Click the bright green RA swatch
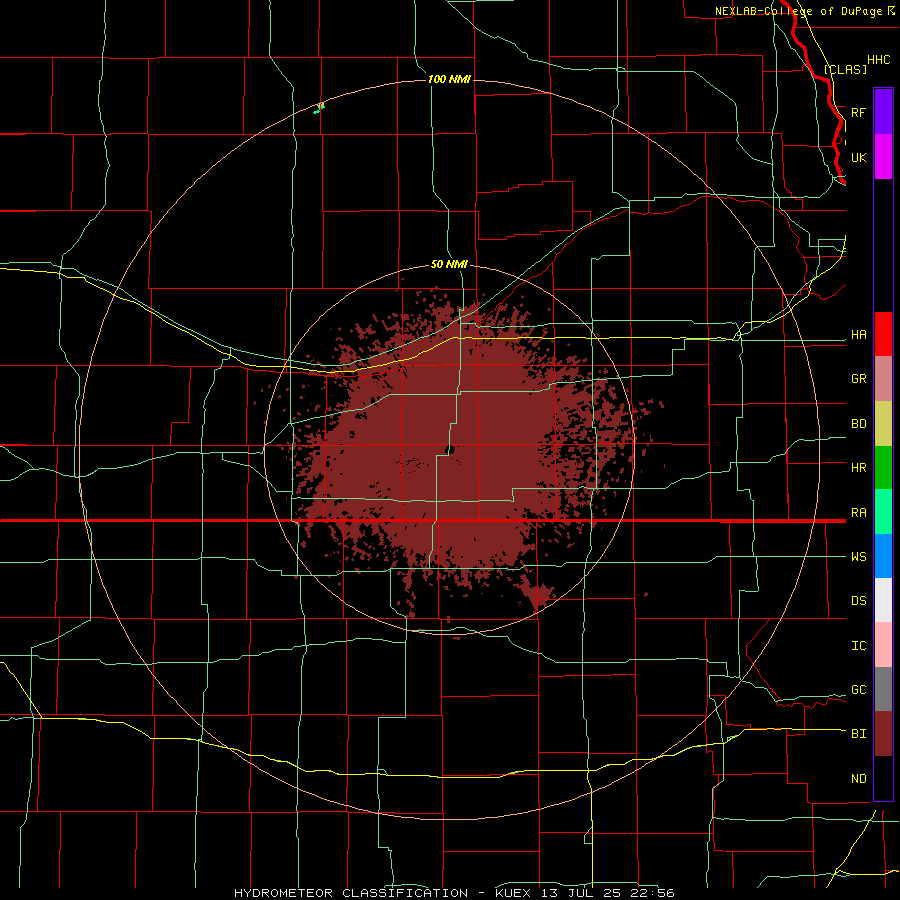900x900 pixels. point(883,512)
